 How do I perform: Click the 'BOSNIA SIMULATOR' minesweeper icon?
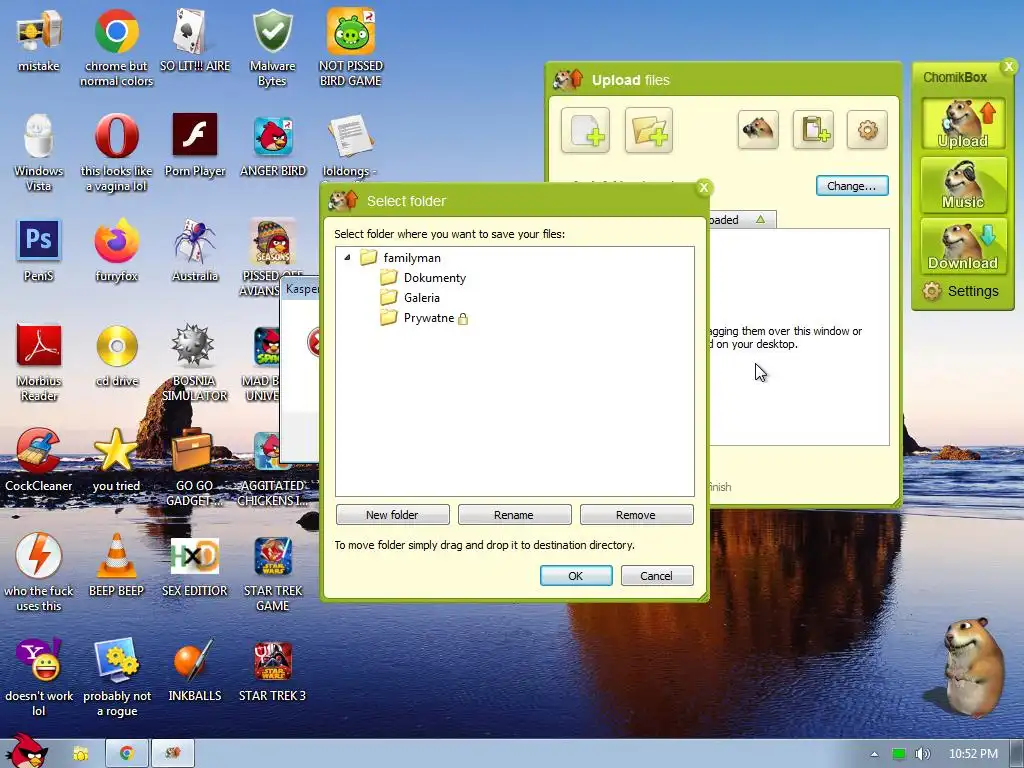pos(195,362)
